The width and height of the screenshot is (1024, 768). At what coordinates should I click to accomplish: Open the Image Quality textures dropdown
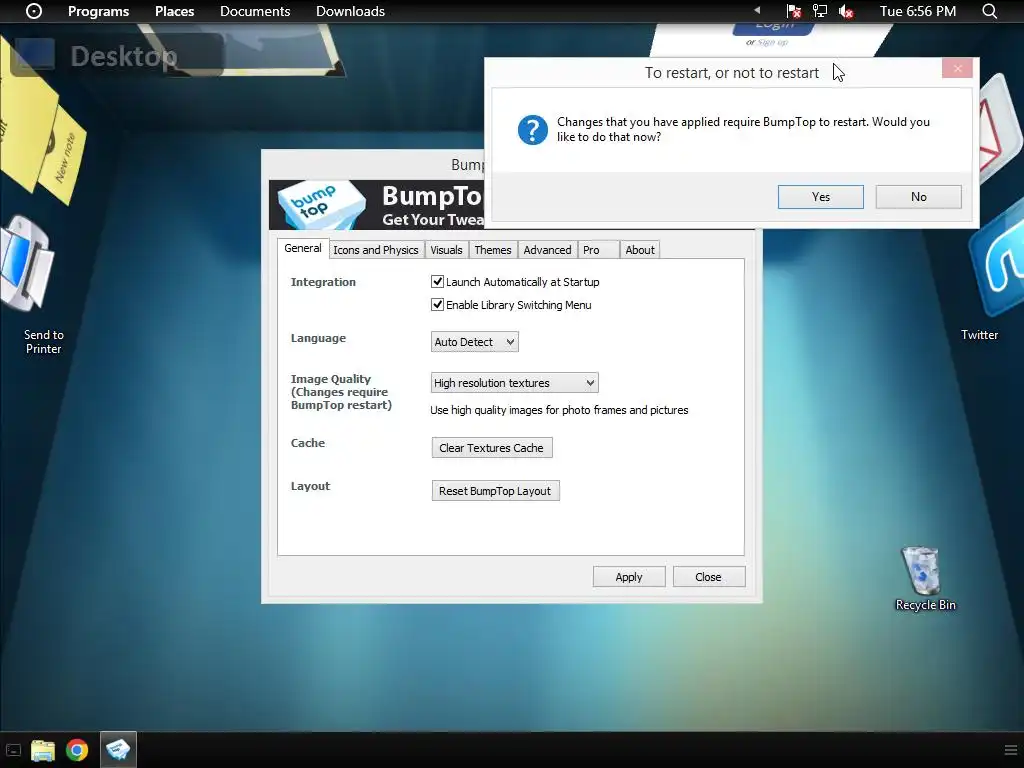(x=514, y=383)
